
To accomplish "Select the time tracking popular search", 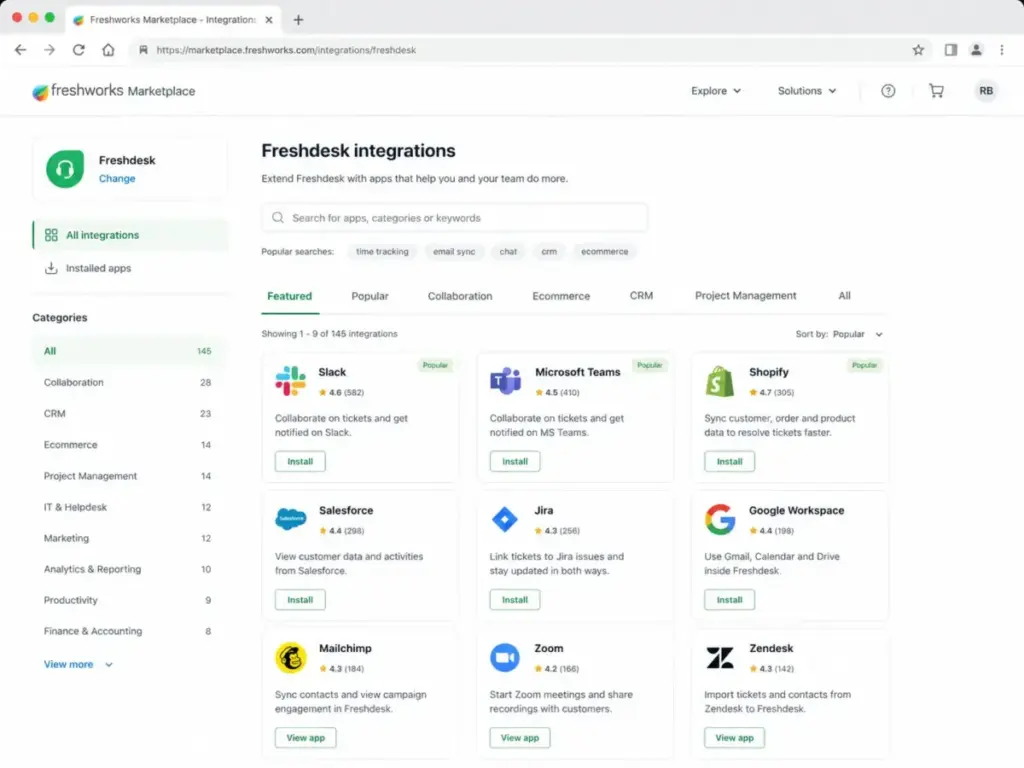I will (382, 251).
